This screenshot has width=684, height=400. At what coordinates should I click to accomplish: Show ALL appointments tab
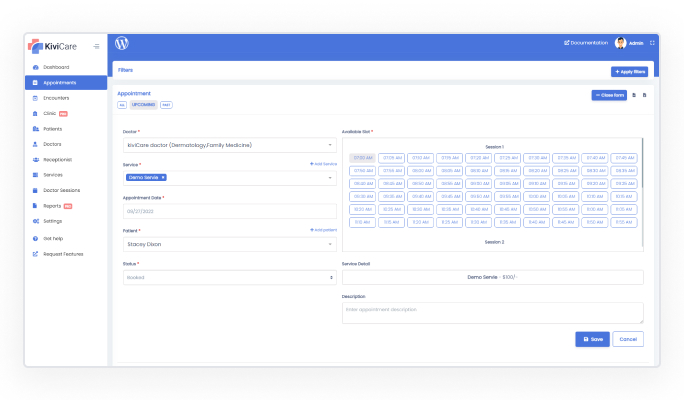(x=122, y=105)
